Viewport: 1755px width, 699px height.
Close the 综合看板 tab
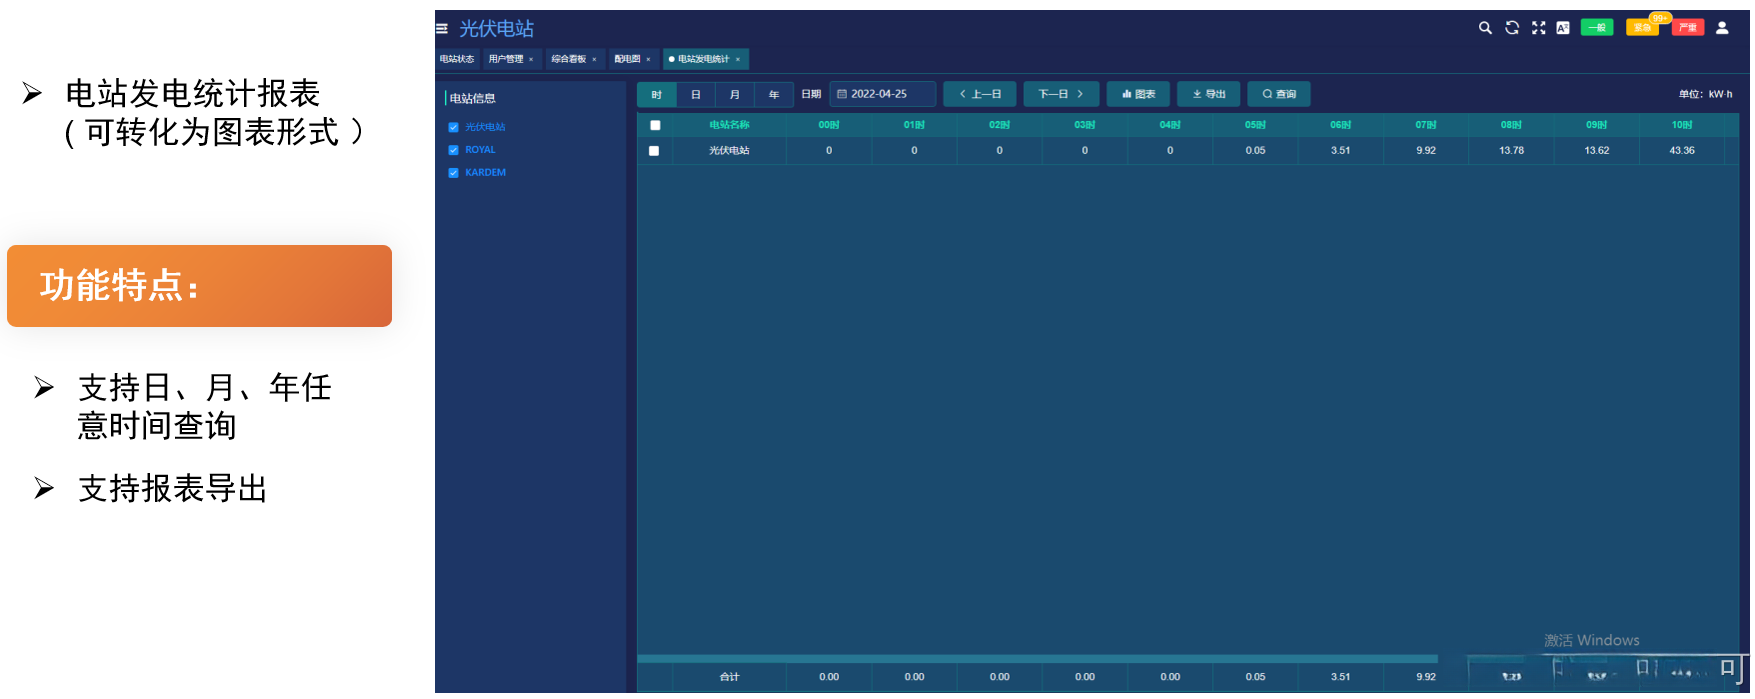point(594,59)
